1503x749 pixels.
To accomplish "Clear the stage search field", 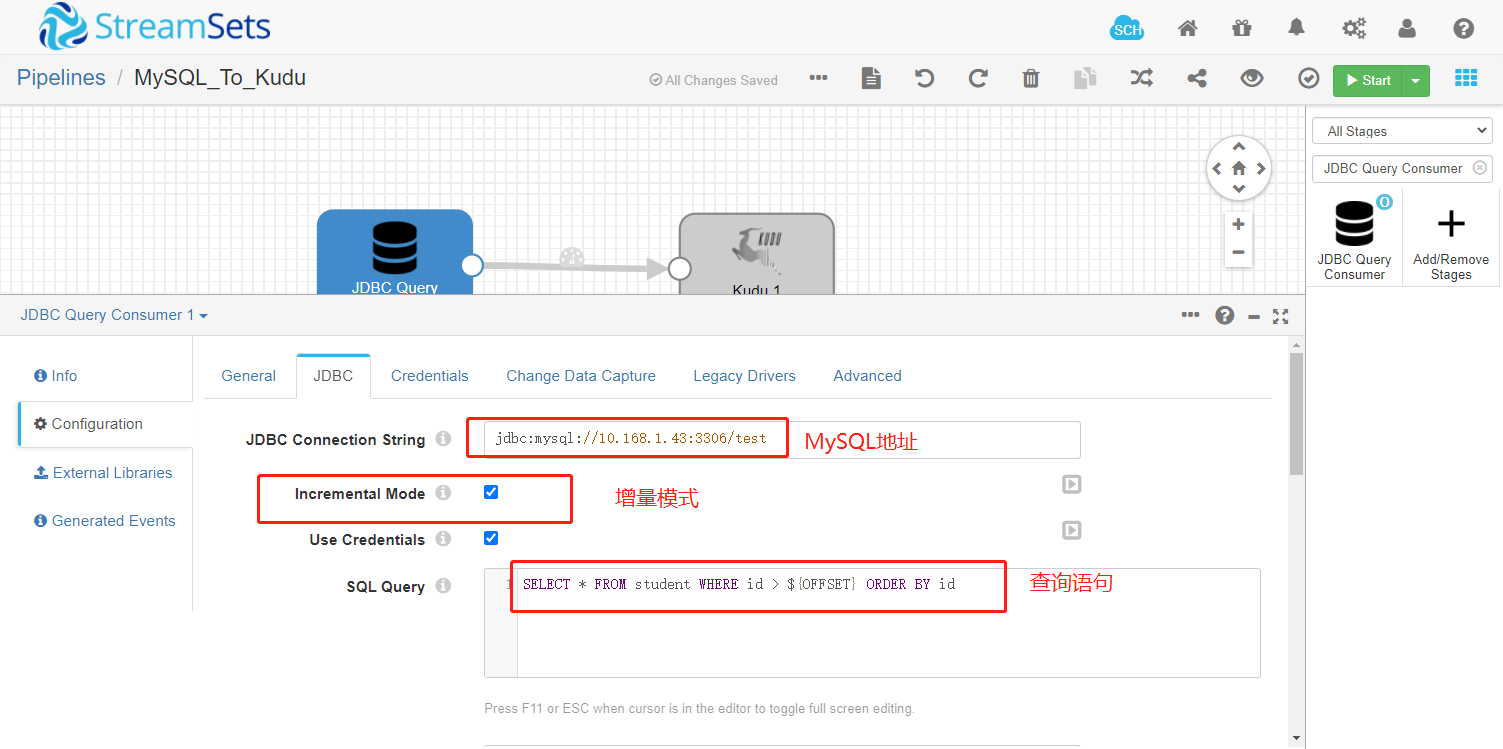I will (1480, 168).
